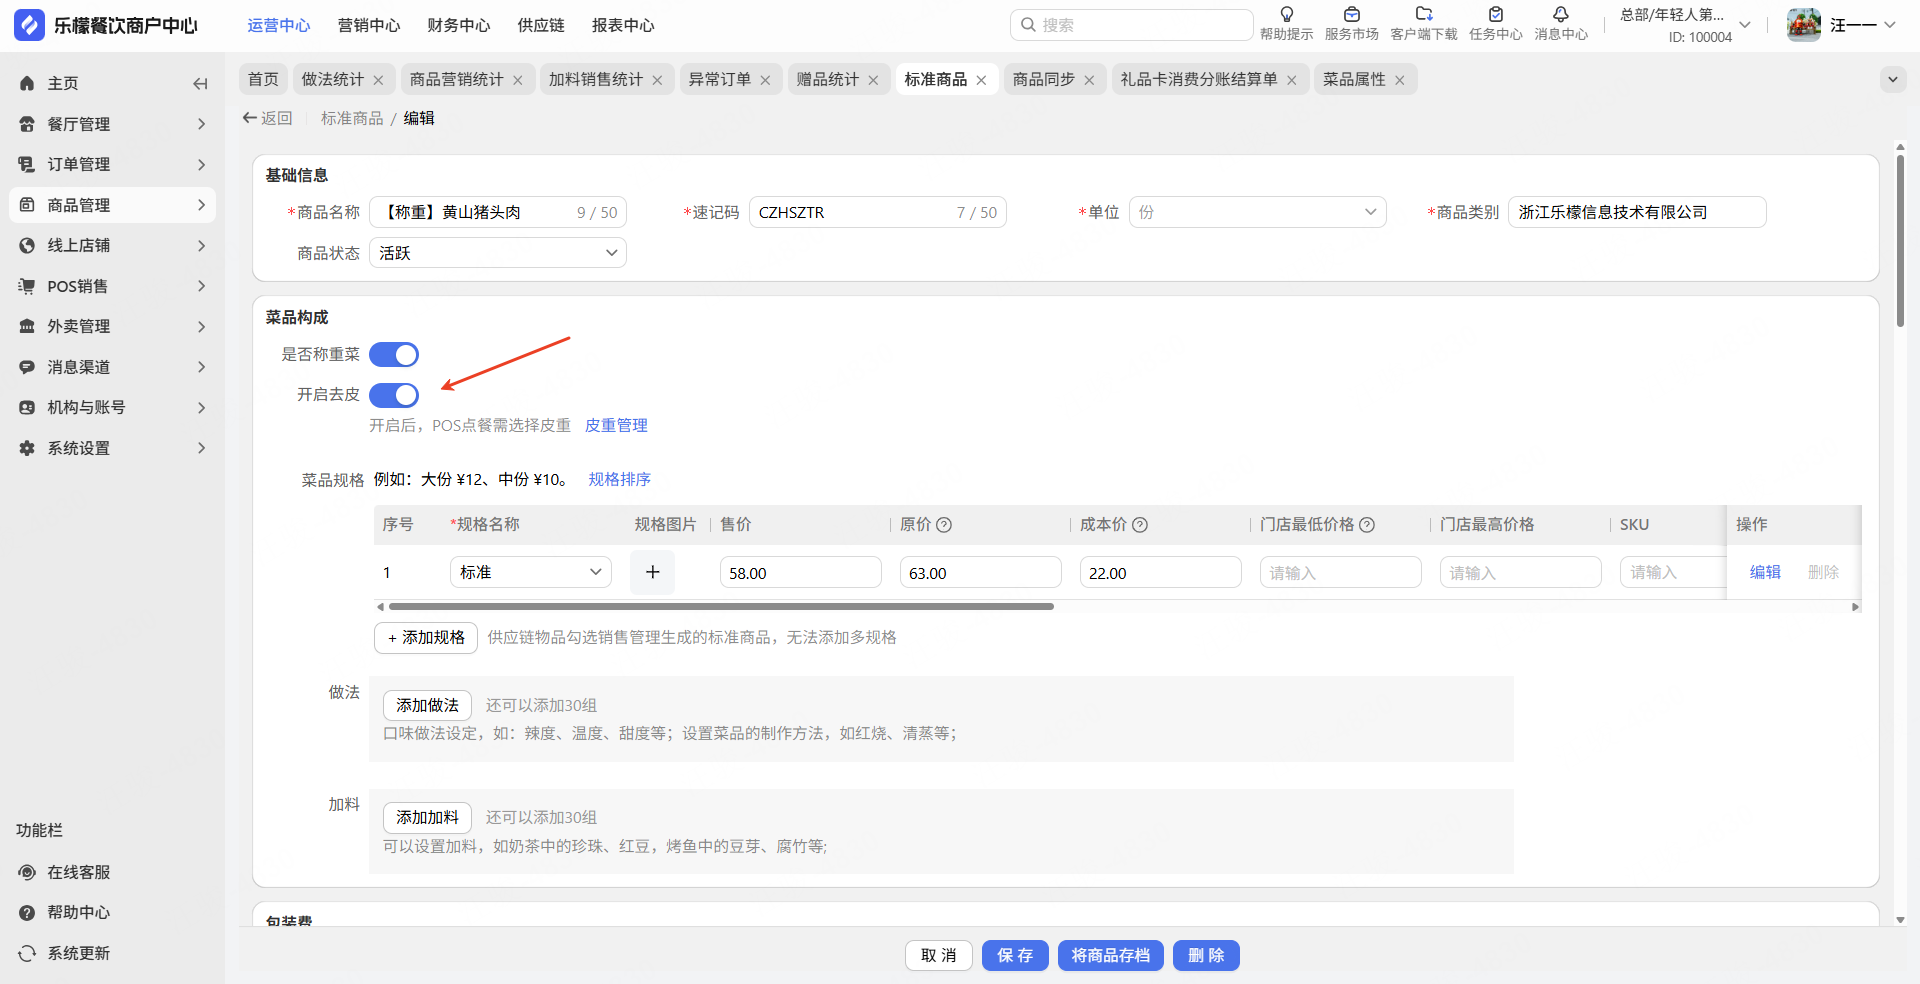This screenshot has height=984, width=1920.
Task: Click the horizontal scrollbar under the spec table
Action: pos(720,607)
